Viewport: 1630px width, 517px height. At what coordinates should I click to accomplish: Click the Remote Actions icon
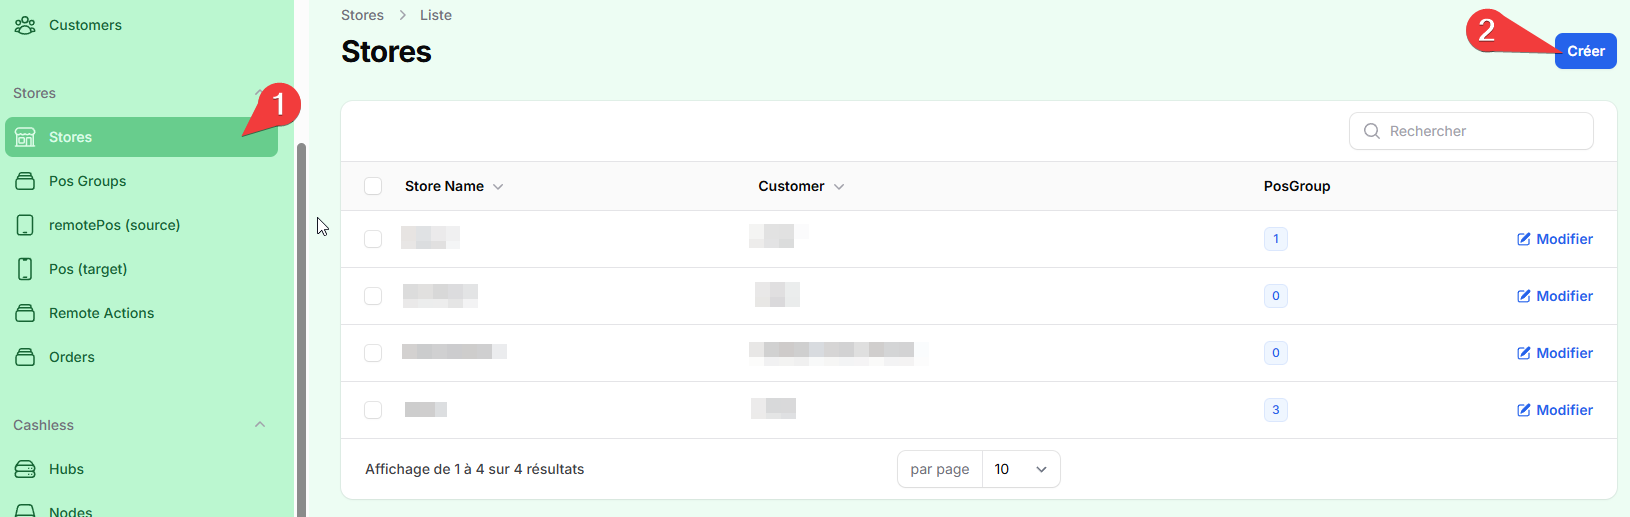click(25, 313)
